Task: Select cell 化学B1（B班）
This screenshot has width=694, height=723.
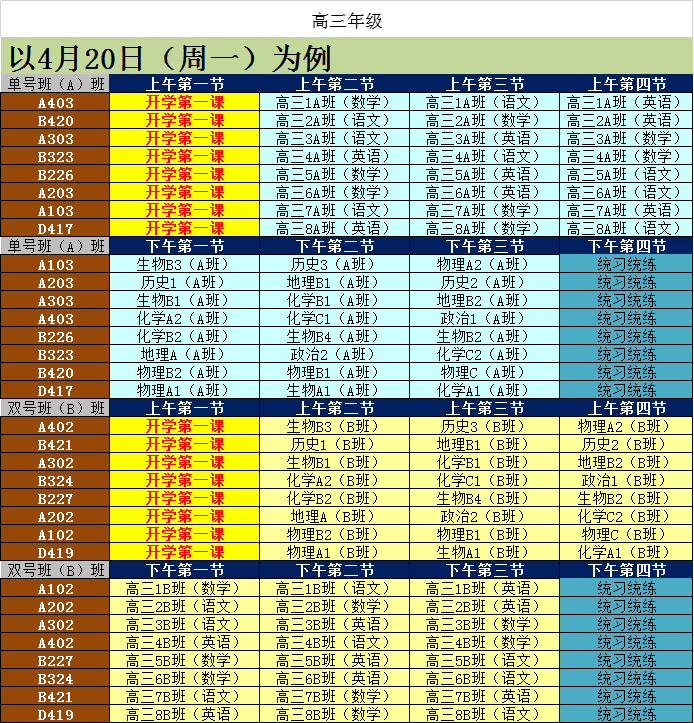Action: point(485,462)
